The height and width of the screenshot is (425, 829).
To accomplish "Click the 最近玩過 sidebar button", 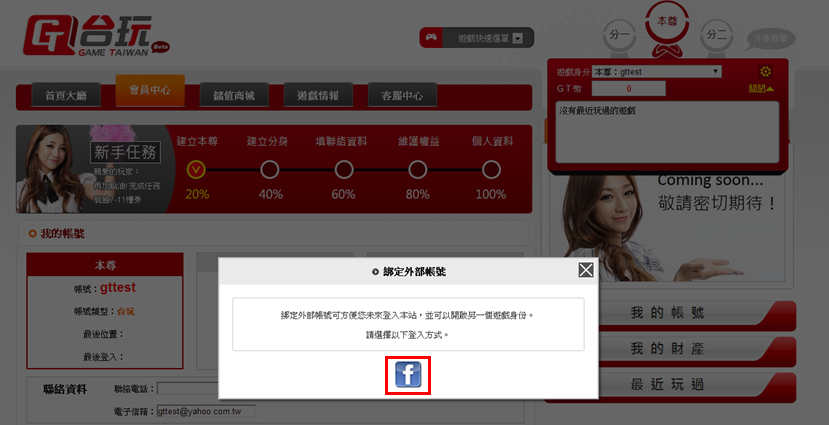I will point(670,386).
